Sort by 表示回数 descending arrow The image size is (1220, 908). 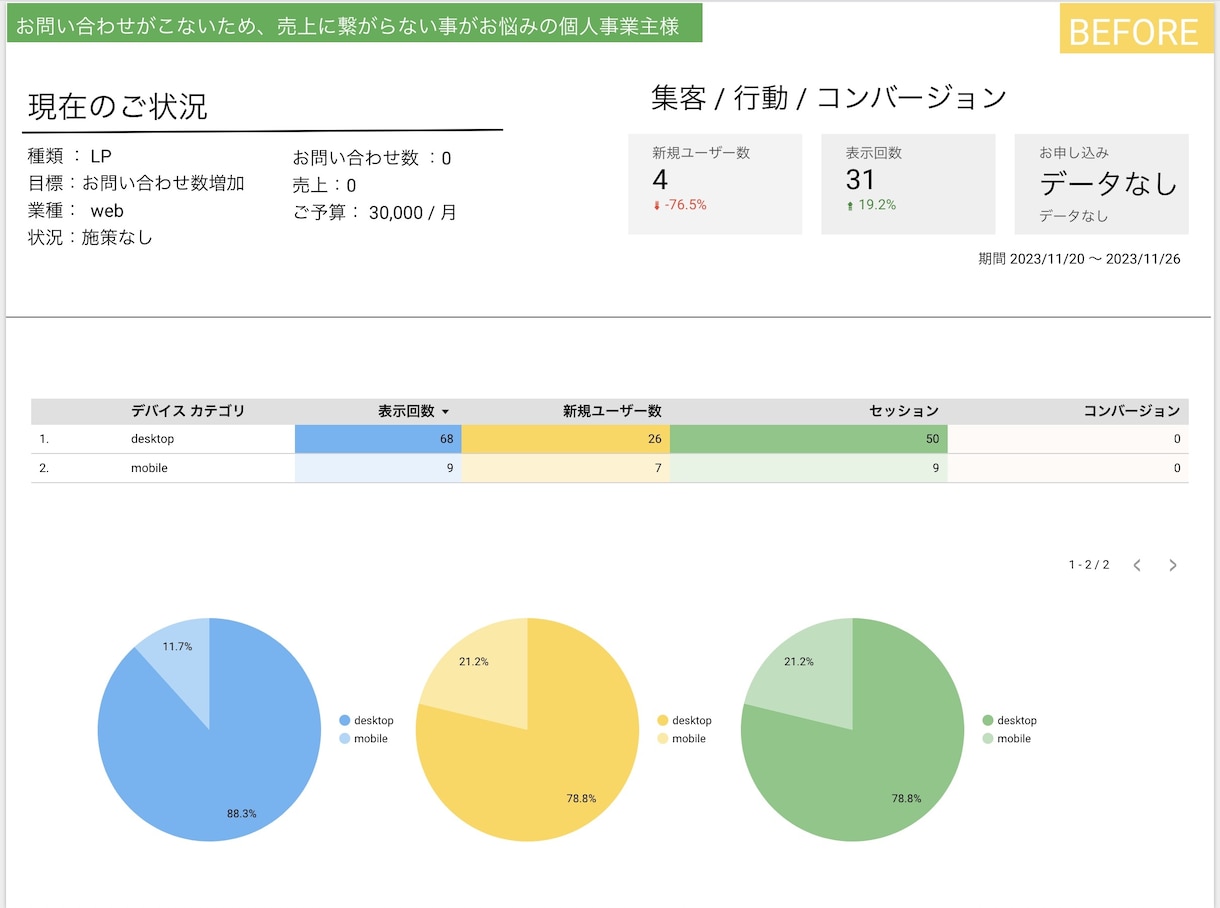point(445,412)
